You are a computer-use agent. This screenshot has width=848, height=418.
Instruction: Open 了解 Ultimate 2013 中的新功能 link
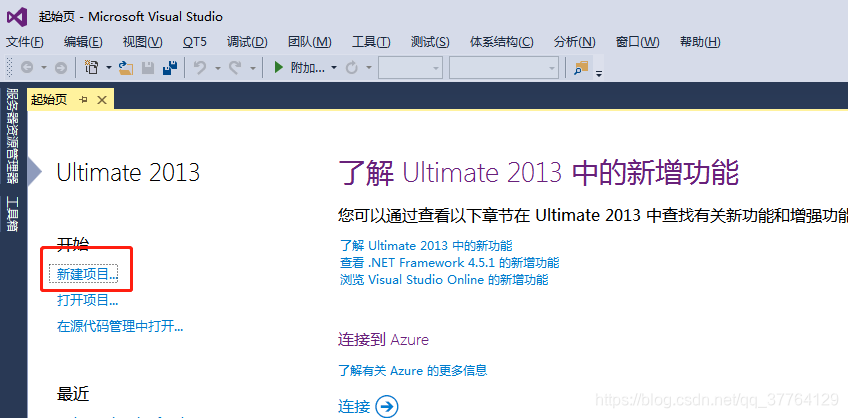[x=426, y=246]
